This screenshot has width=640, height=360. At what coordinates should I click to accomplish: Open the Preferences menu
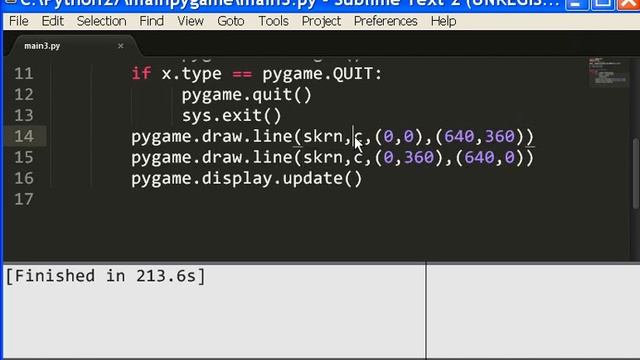385,21
